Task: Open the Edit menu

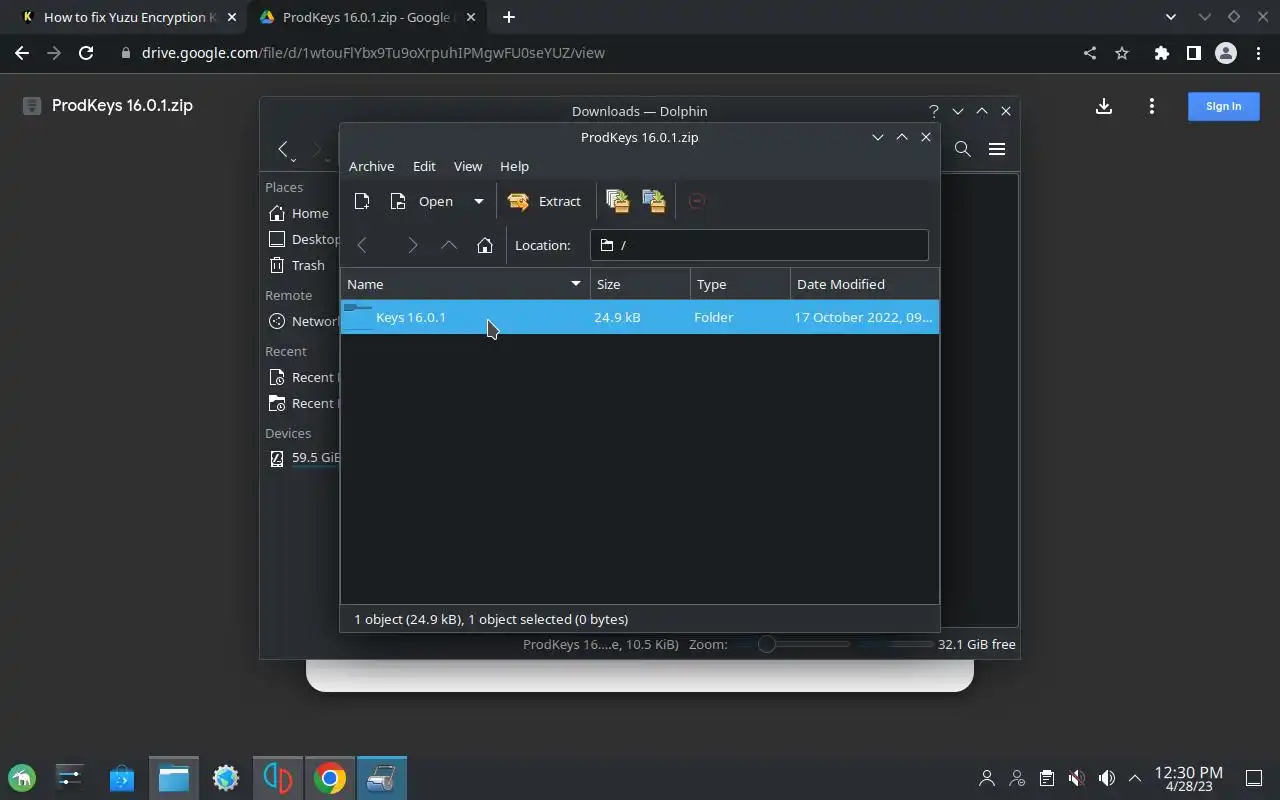Action: (x=424, y=166)
